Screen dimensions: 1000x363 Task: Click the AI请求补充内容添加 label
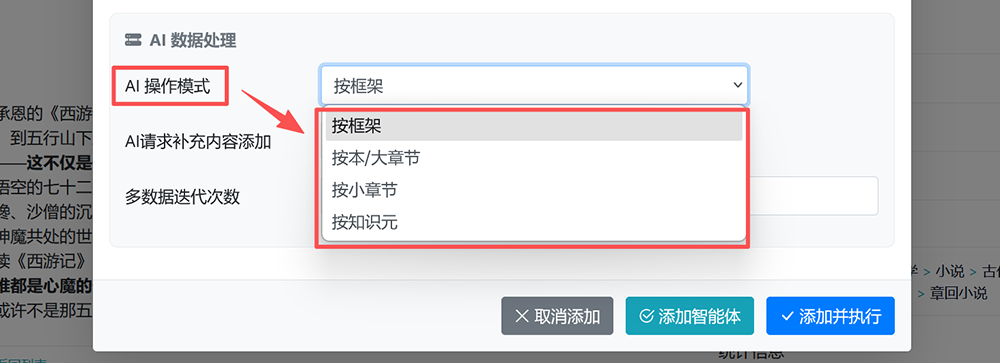[198, 141]
